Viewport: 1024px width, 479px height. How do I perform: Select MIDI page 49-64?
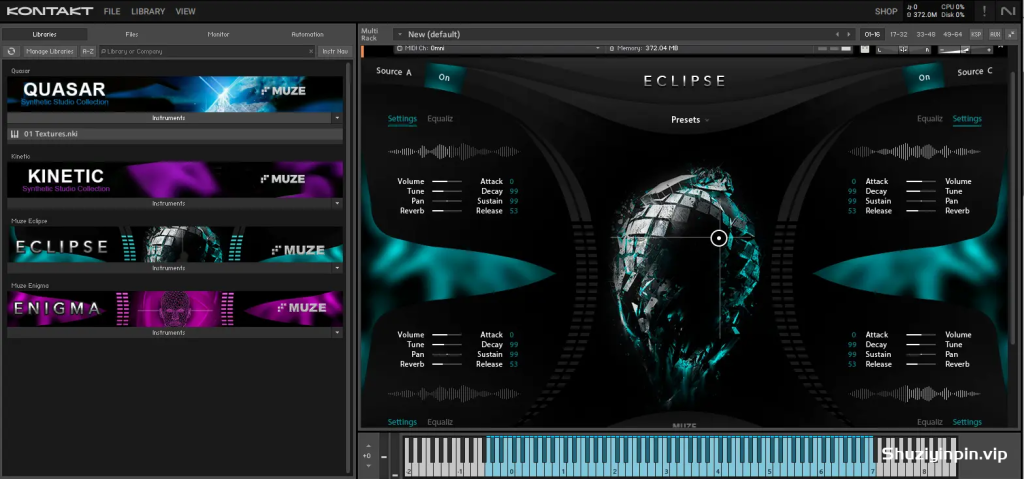952,34
